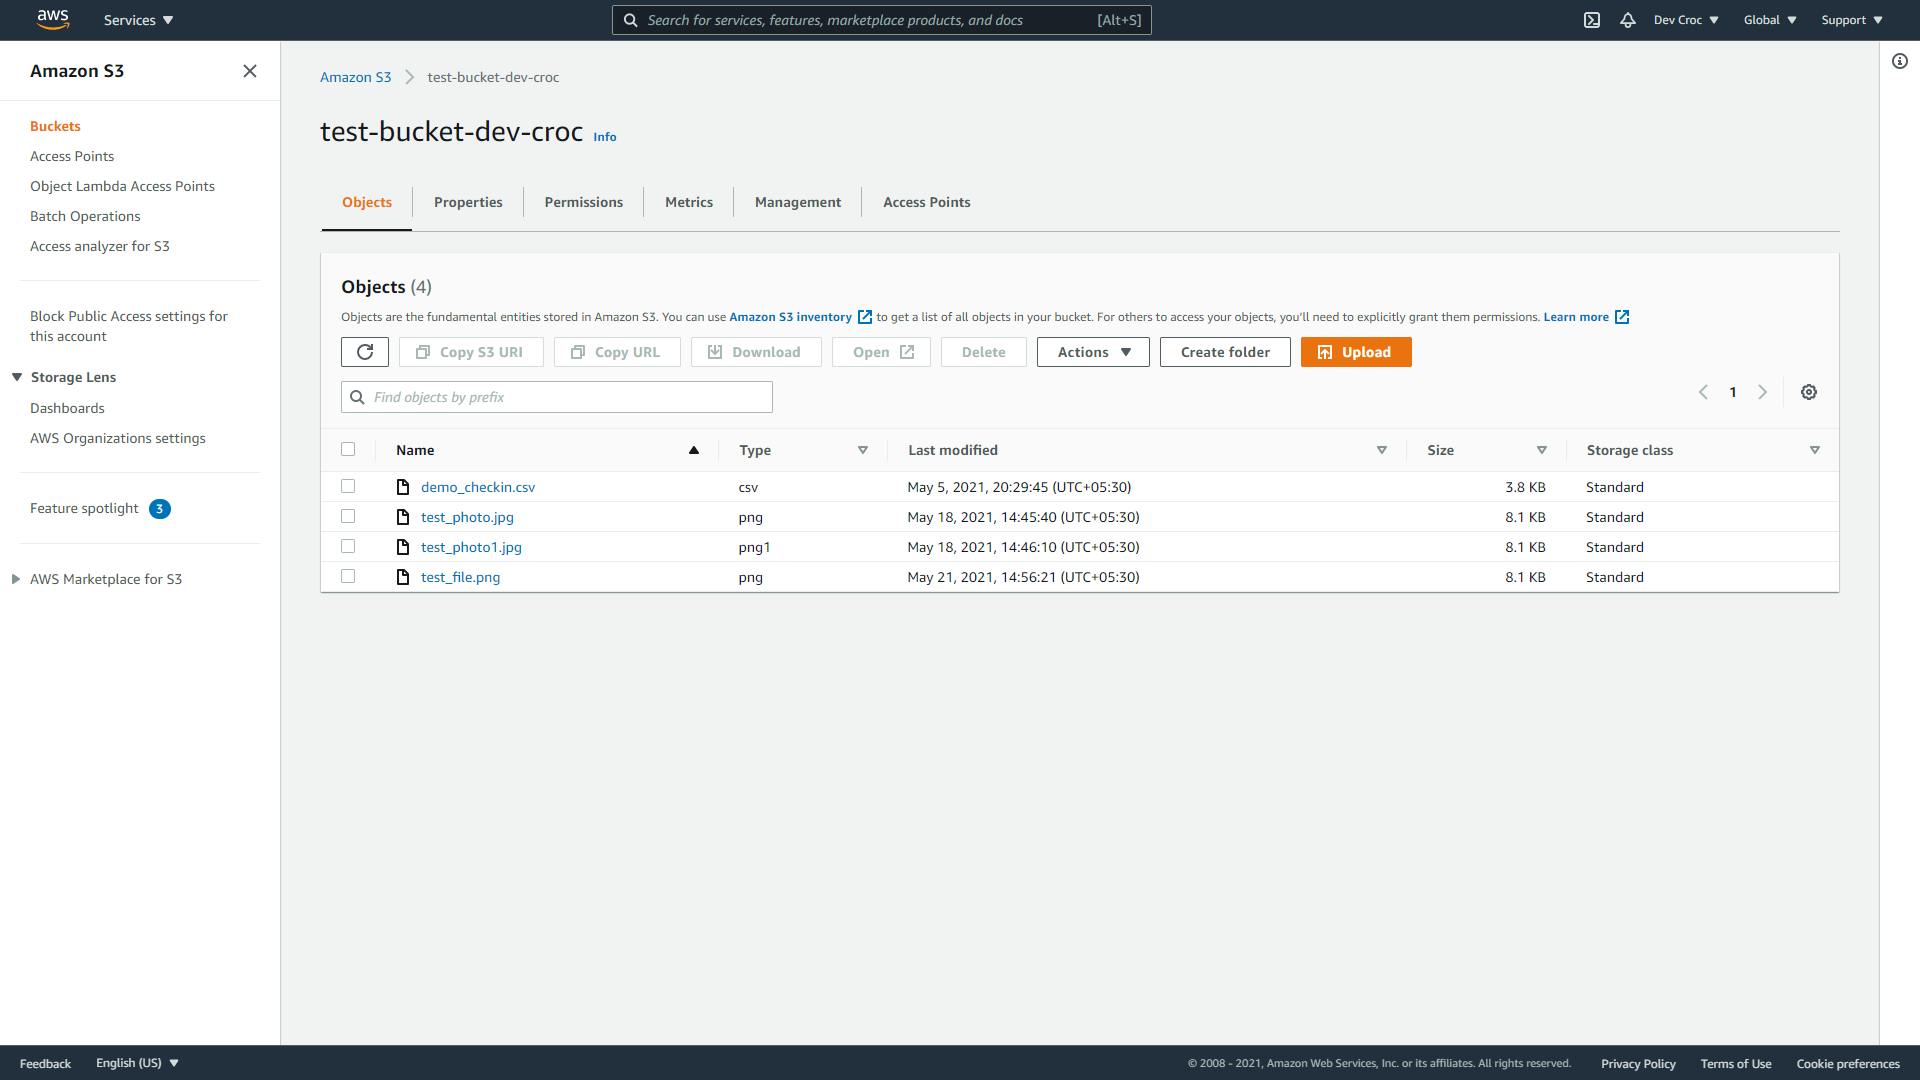
Task: Check the box for demo_checkin.csv
Action: (x=348, y=486)
